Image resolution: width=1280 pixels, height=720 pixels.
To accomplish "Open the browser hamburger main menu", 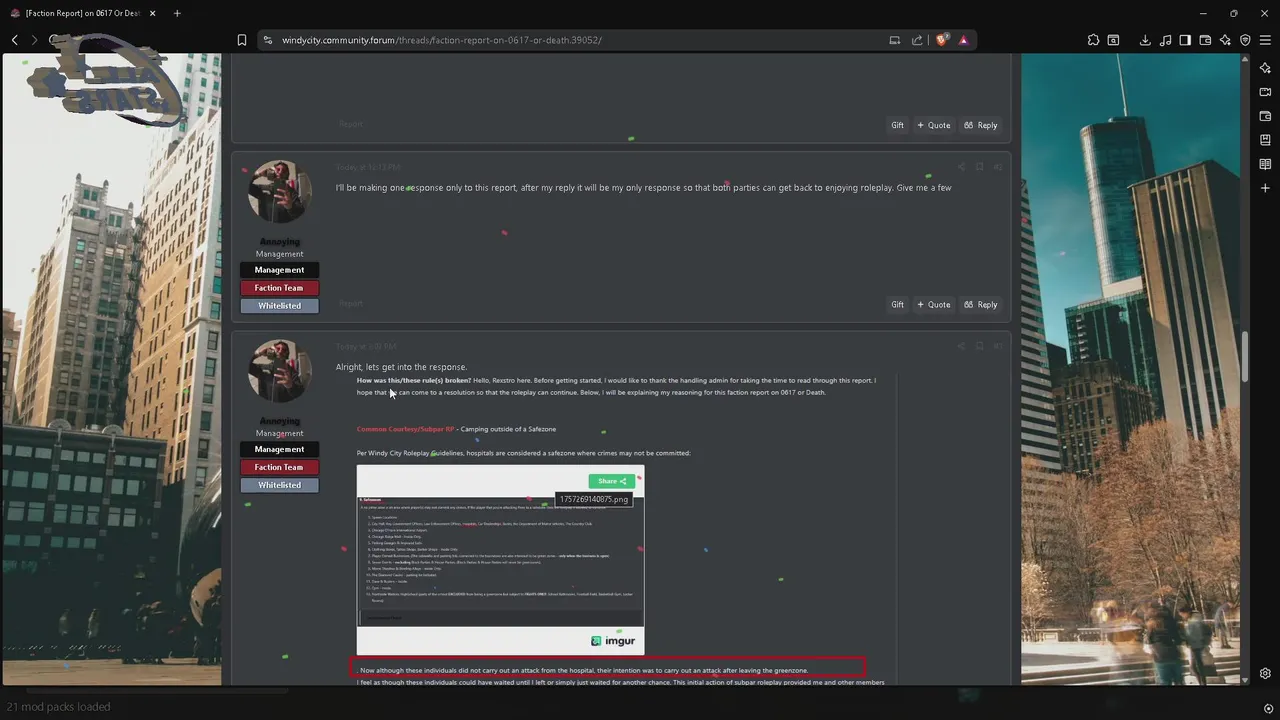I will point(1265,40).
